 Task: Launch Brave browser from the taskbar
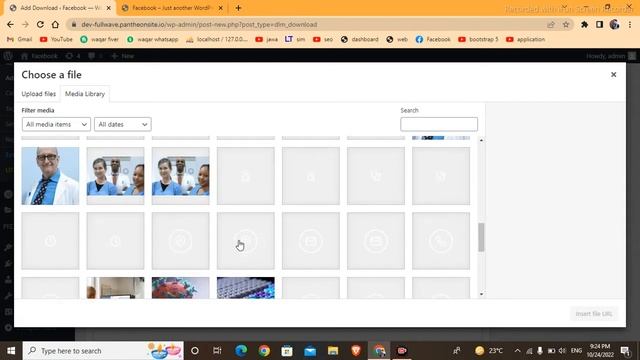[x=356, y=351]
